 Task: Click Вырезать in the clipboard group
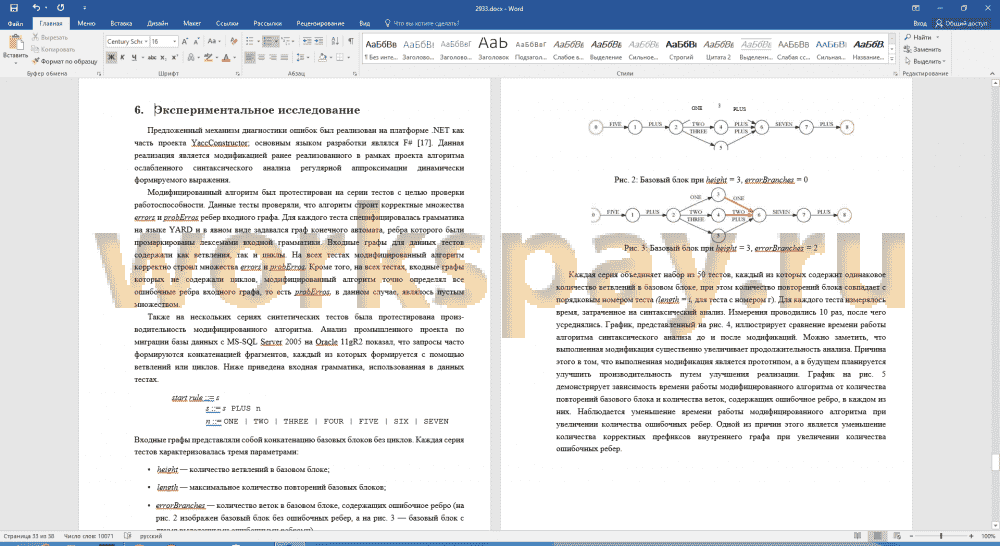pyautogui.click(x=50, y=38)
